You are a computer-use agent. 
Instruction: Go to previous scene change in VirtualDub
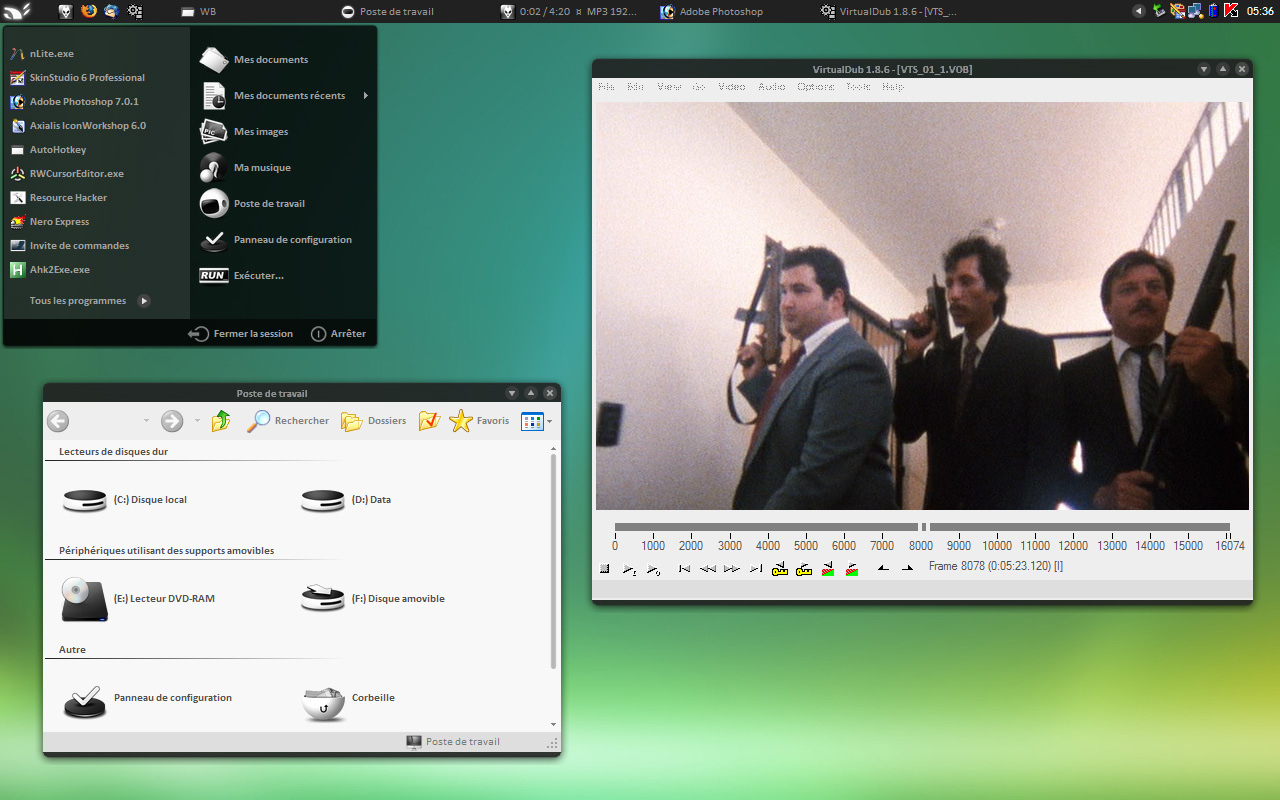point(828,569)
